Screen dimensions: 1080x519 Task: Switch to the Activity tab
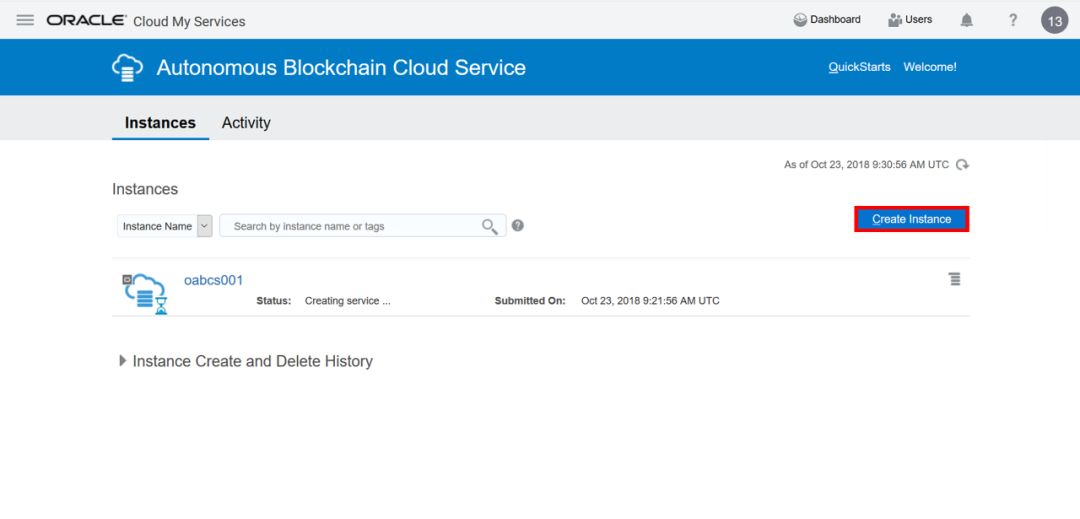tap(246, 123)
